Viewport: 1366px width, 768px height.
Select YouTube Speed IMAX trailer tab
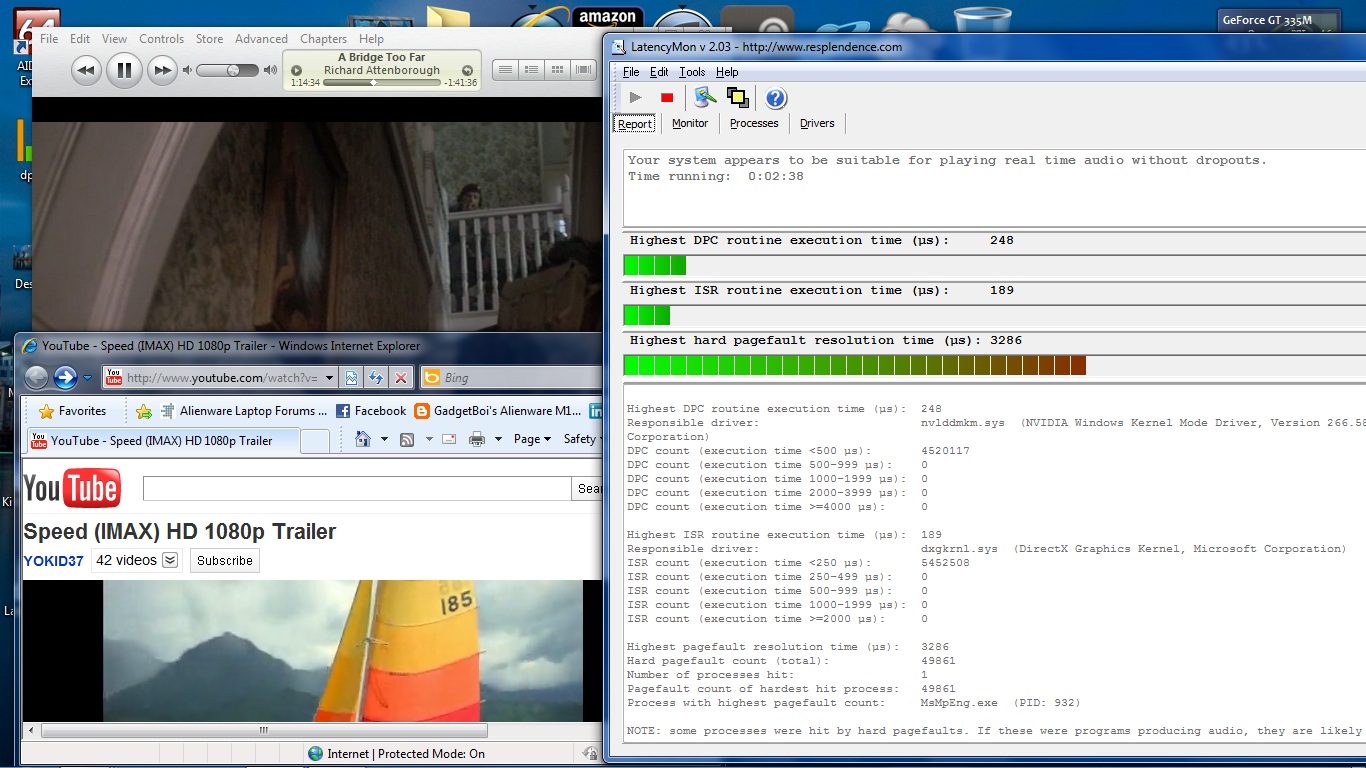164,441
